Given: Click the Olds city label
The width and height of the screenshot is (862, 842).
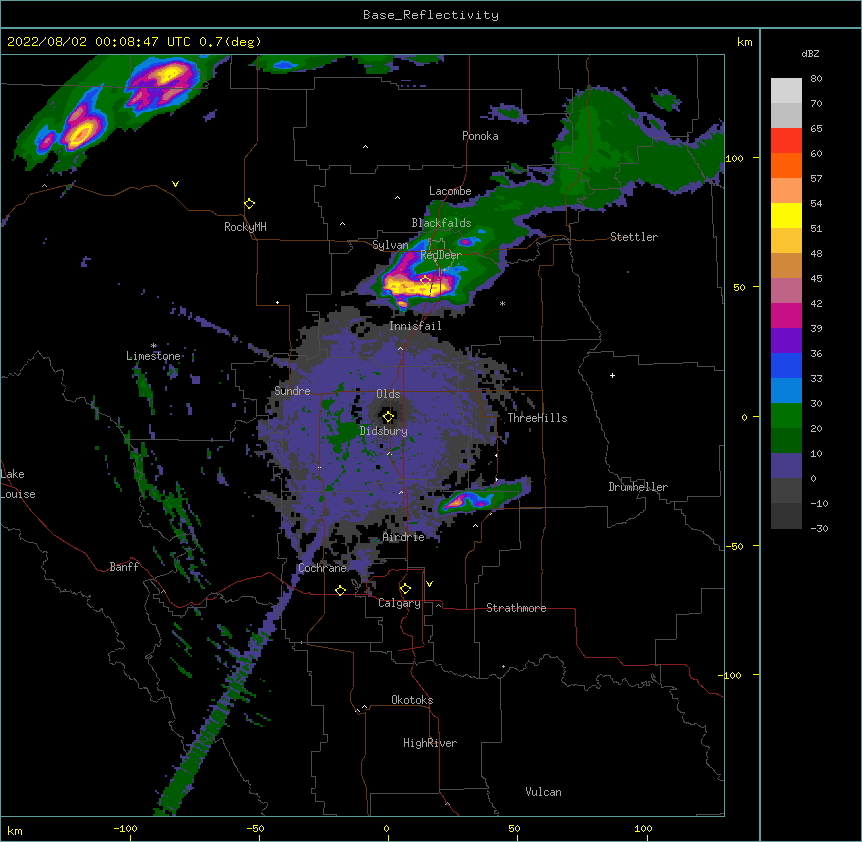Looking at the screenshot, I should [388, 394].
